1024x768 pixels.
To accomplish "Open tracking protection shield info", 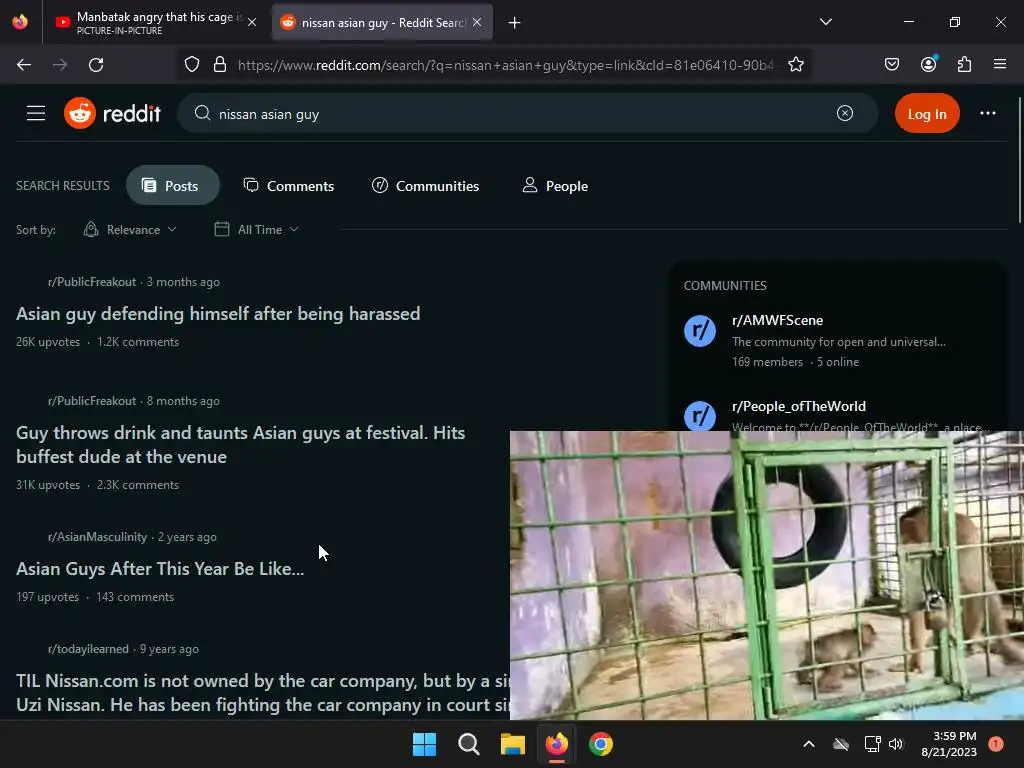I will pos(191,65).
